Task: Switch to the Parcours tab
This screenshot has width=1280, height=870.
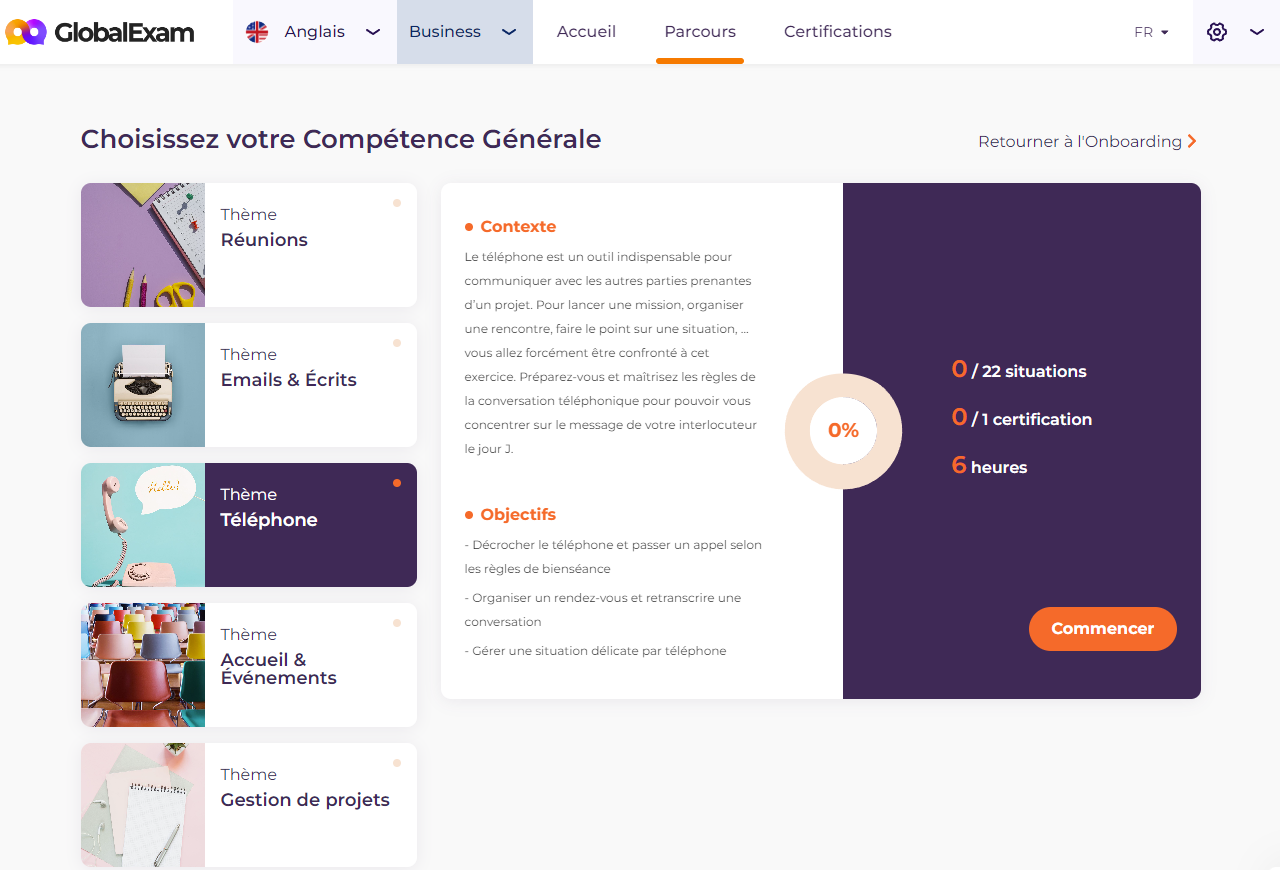Action: [x=700, y=32]
